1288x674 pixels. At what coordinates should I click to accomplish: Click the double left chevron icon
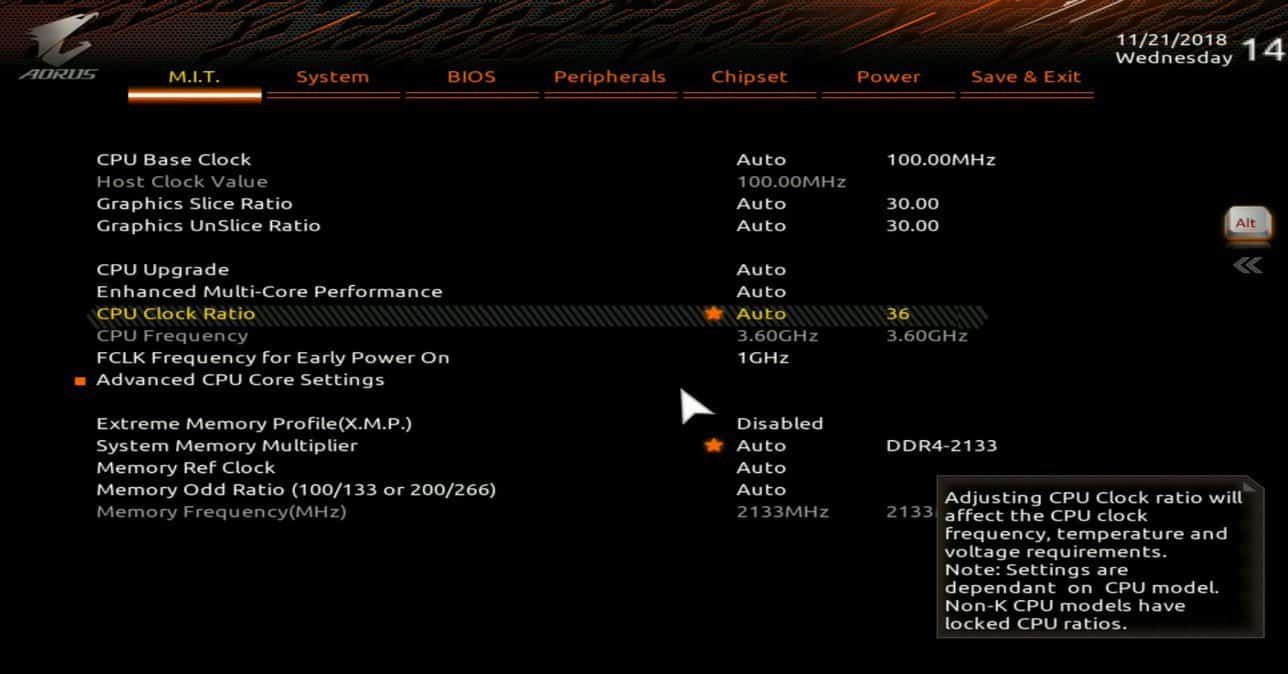click(x=1247, y=265)
